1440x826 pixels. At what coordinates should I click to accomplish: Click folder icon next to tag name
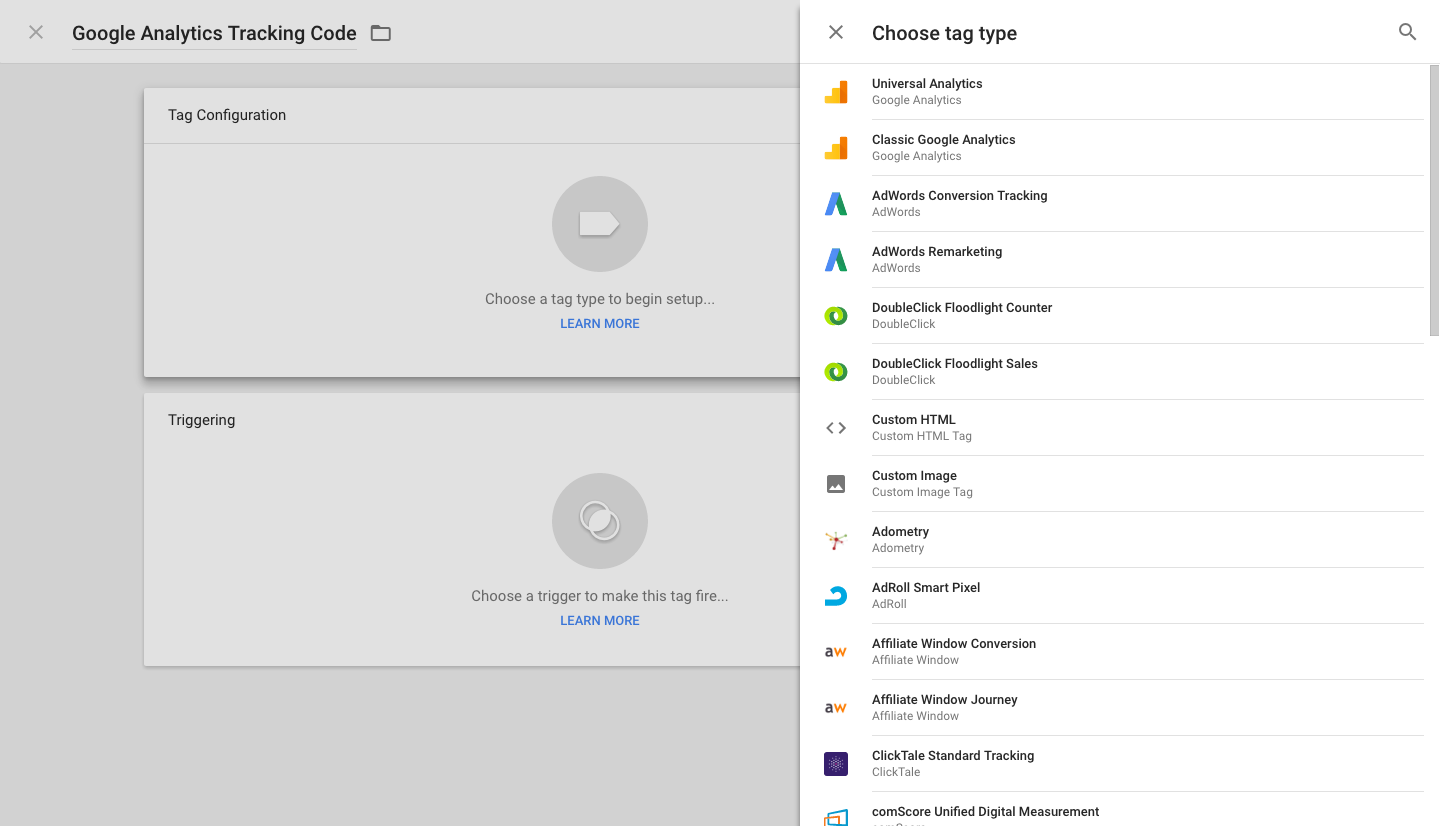[x=381, y=33]
